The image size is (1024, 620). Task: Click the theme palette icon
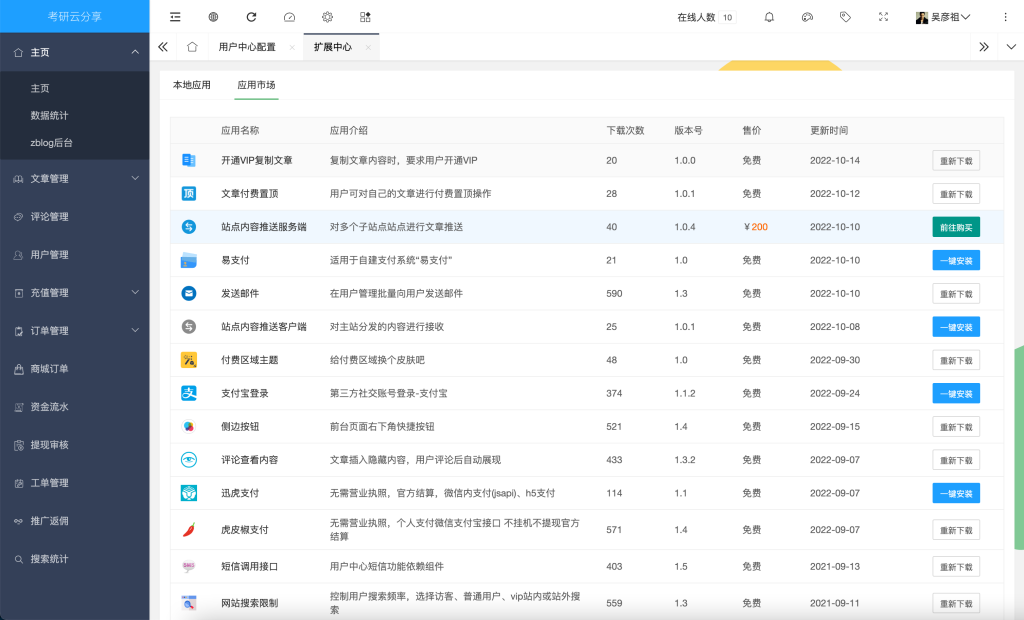(807, 17)
